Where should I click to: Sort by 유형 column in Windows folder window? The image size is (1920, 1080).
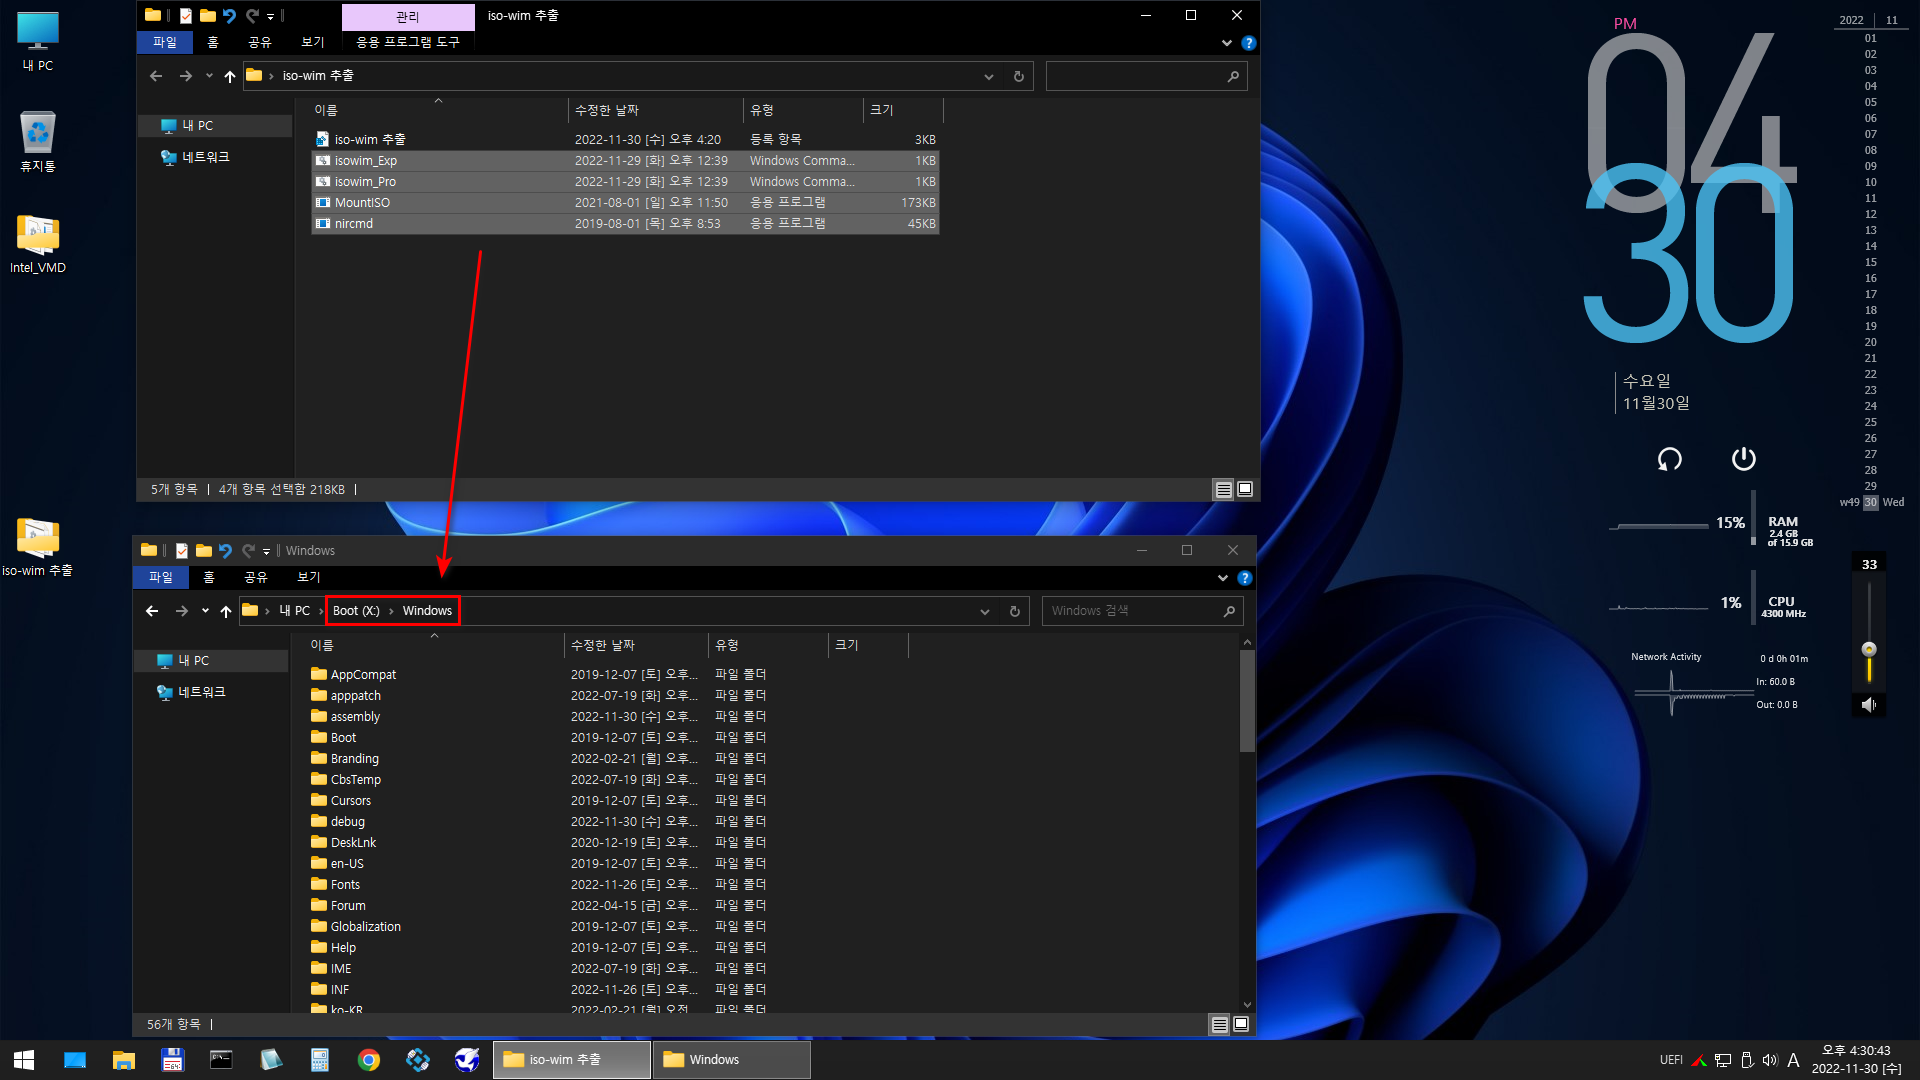(767, 645)
